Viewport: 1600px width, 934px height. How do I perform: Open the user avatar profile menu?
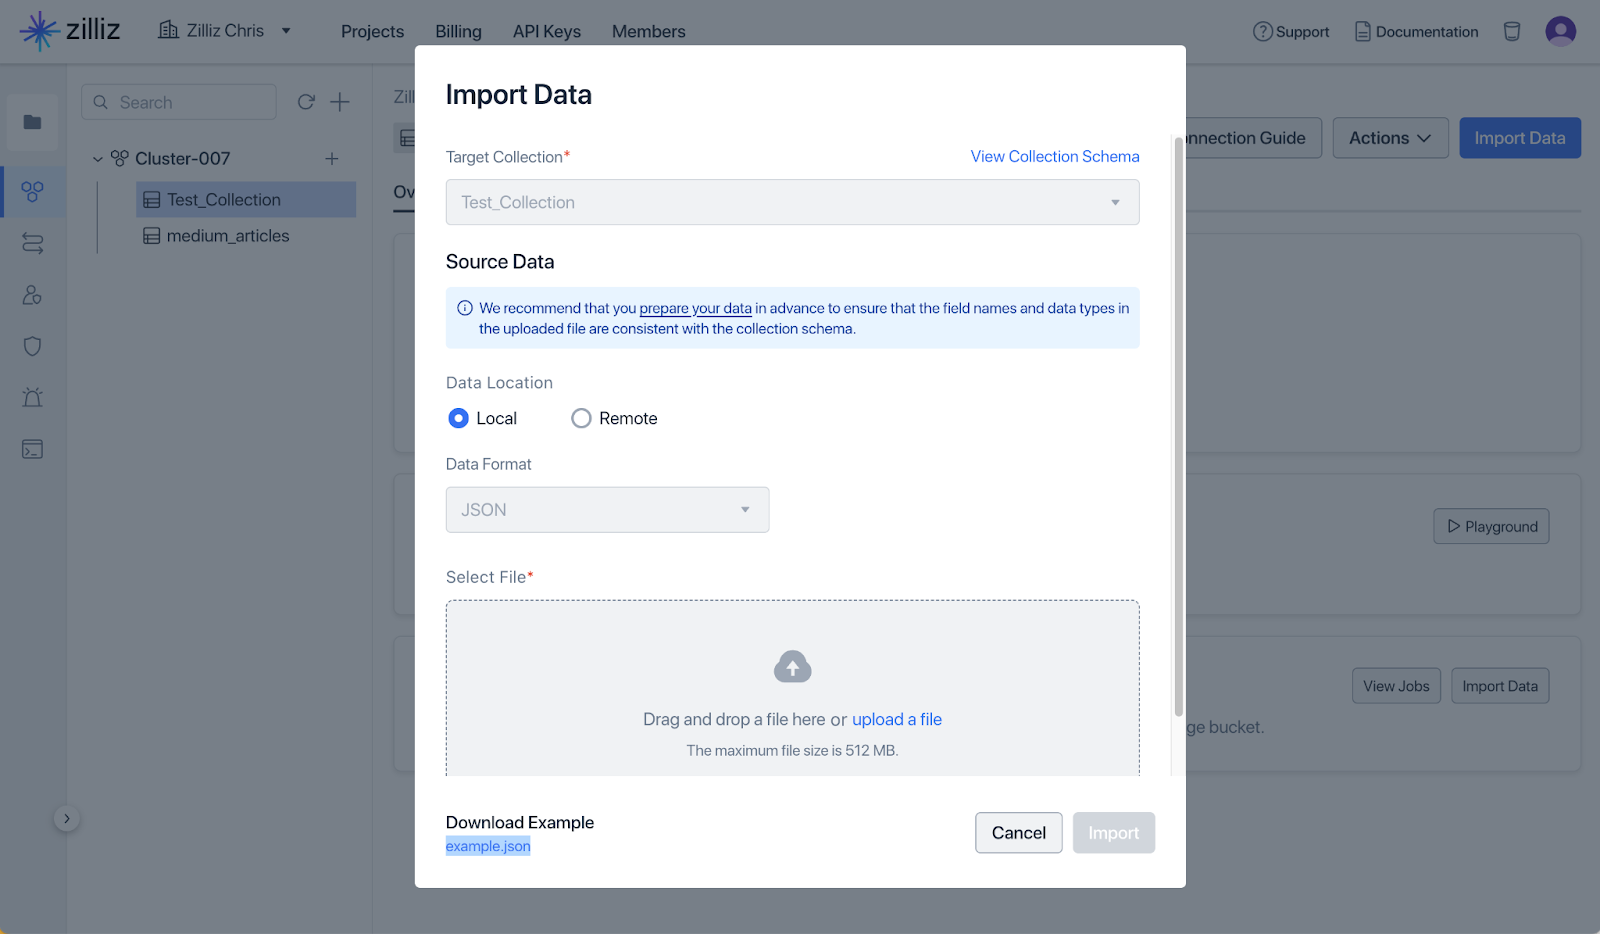[1560, 31]
